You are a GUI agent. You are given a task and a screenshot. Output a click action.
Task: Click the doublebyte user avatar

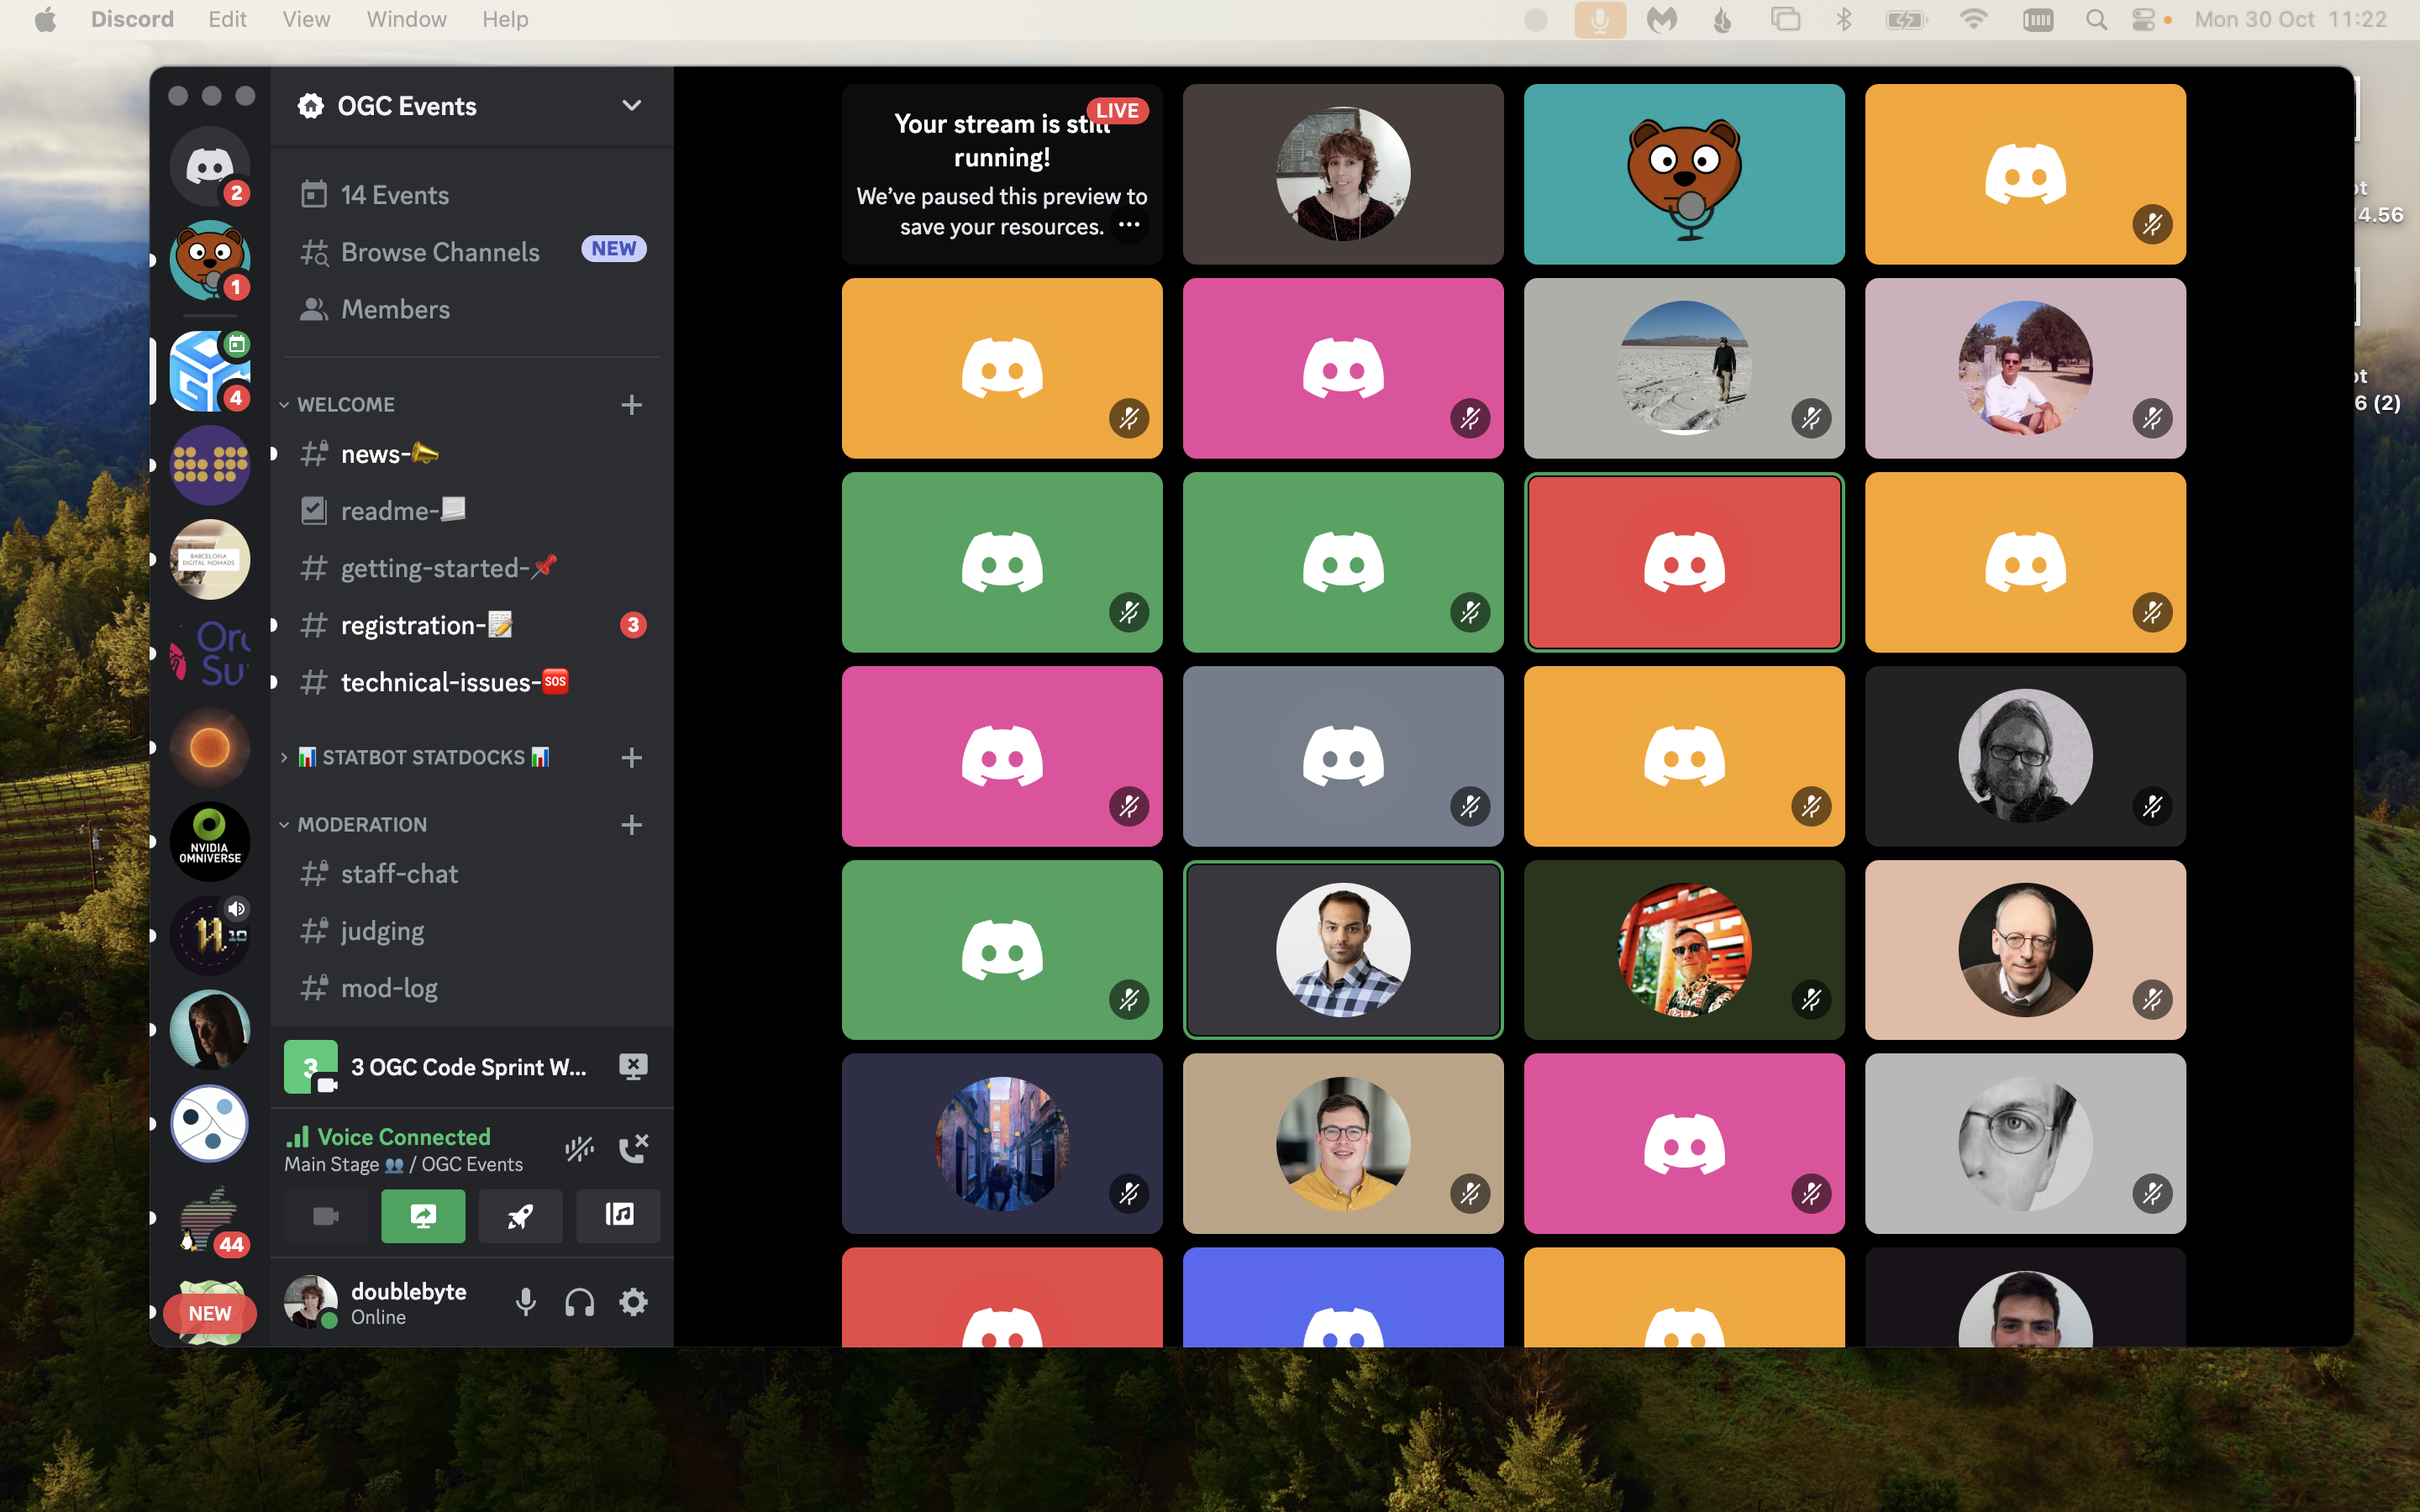pyautogui.click(x=310, y=1302)
